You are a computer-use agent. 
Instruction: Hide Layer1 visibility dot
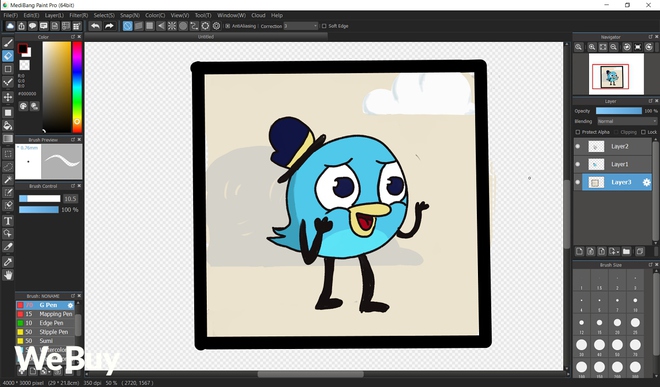pos(578,164)
